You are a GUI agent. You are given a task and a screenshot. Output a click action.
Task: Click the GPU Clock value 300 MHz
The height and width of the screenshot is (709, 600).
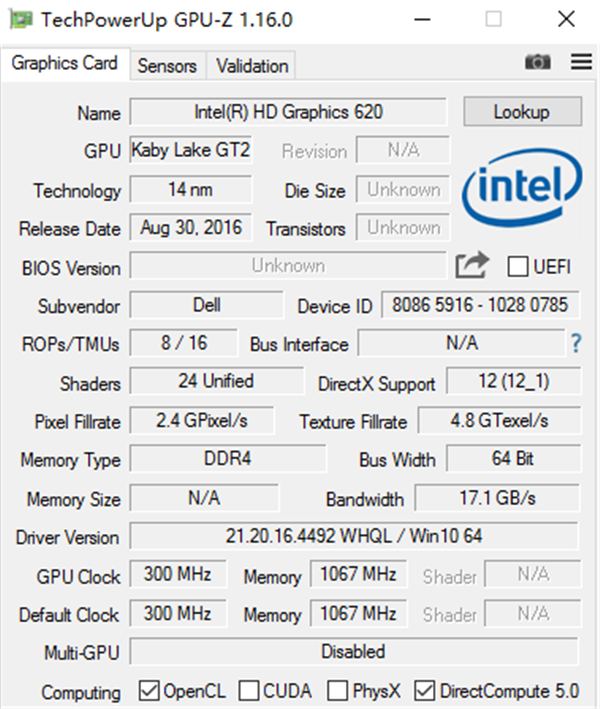178,574
